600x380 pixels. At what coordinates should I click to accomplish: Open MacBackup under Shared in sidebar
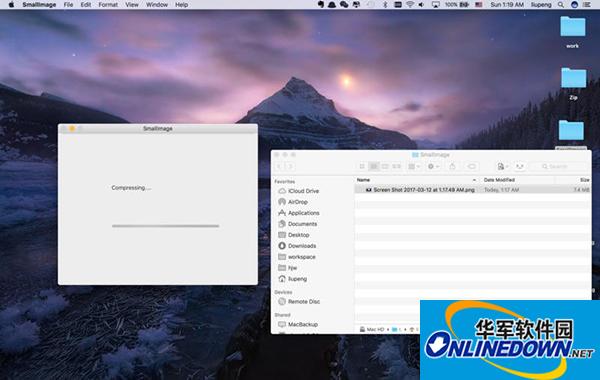[x=298, y=324]
